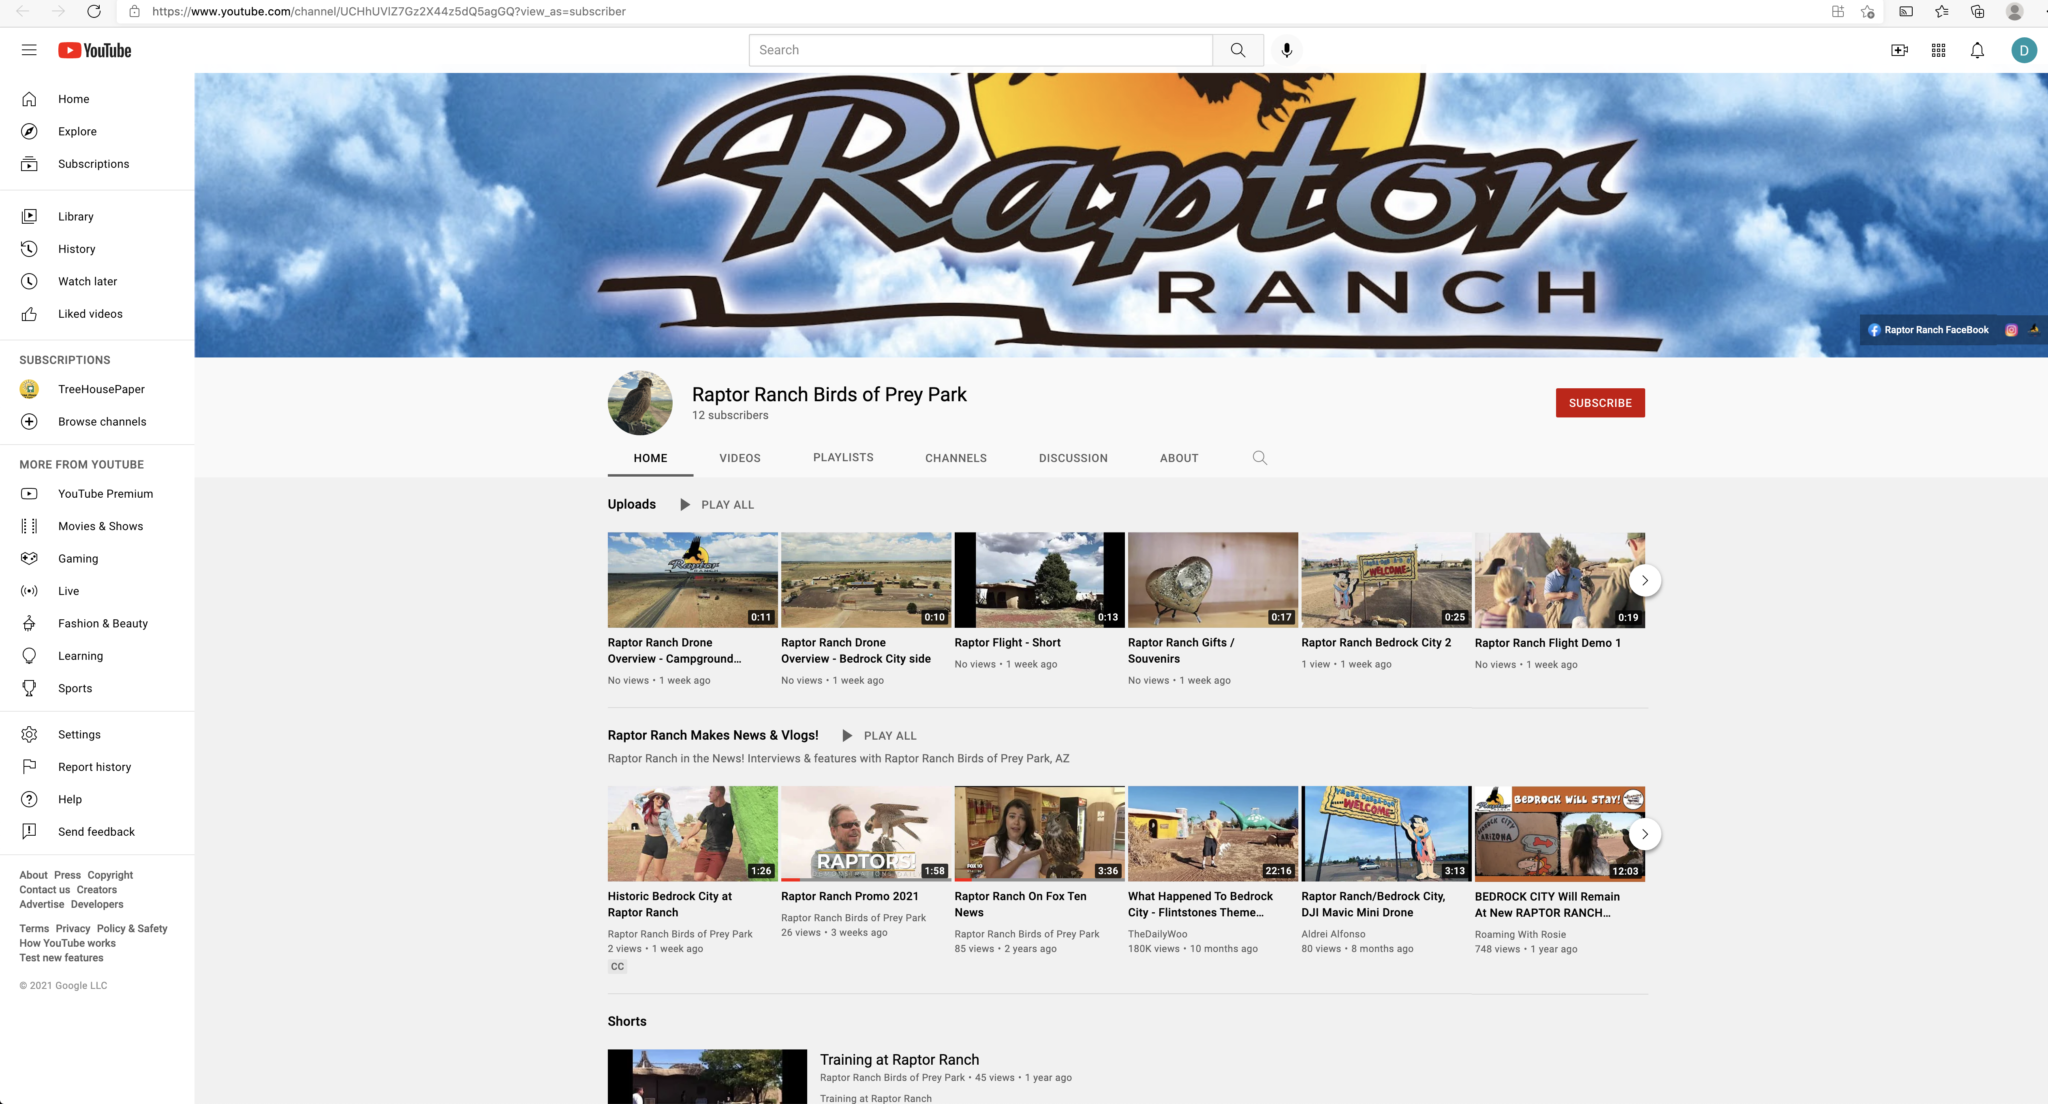Open the TreeHousePaper subscription channel
Screen dimensions: 2048x1104
[101, 389]
